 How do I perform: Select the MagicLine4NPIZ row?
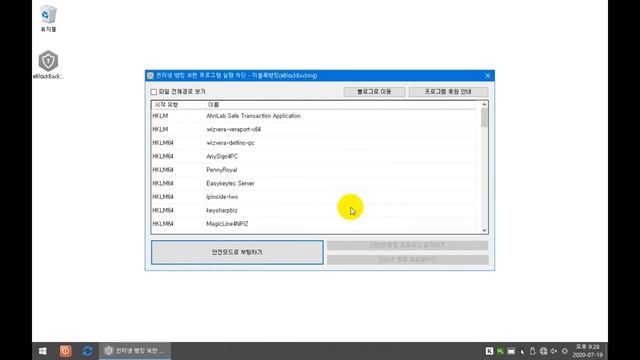tap(314, 224)
